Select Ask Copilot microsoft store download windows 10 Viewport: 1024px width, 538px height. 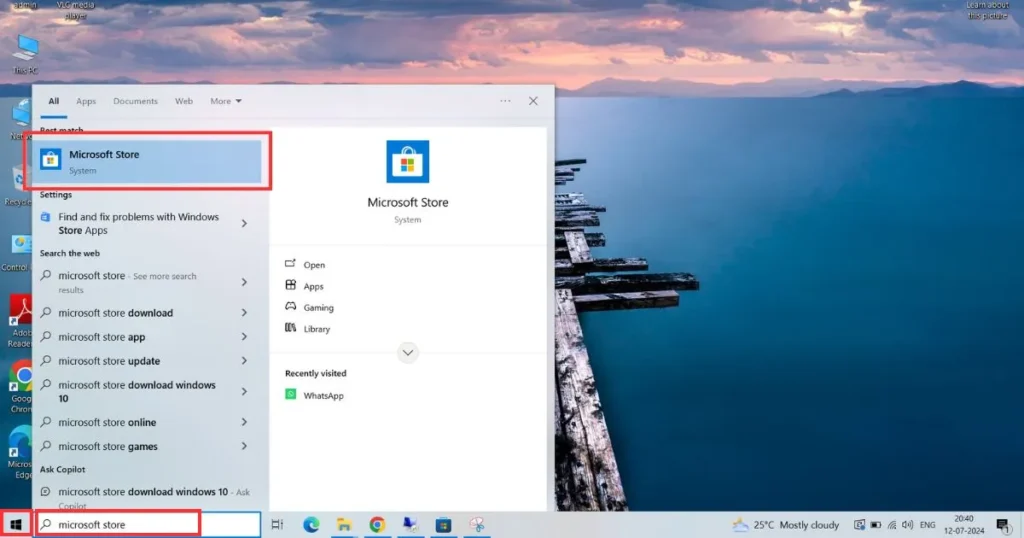tap(148, 498)
